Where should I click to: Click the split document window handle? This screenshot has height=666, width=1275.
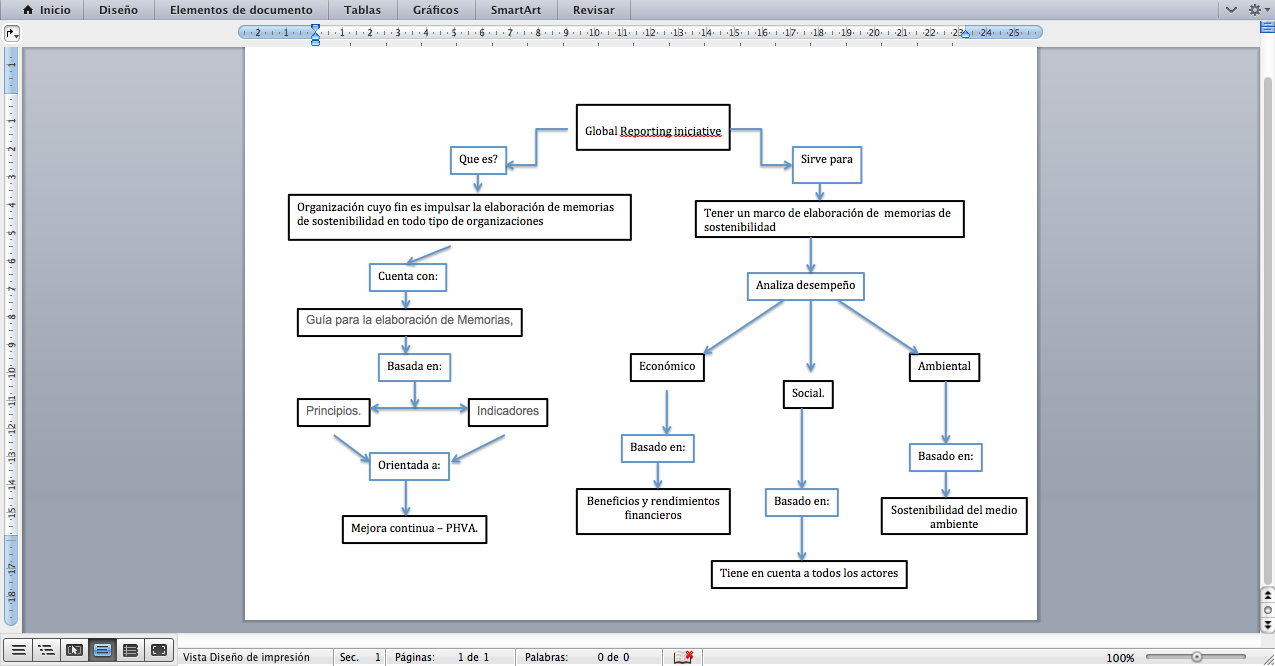pyautogui.click(x=1267, y=29)
